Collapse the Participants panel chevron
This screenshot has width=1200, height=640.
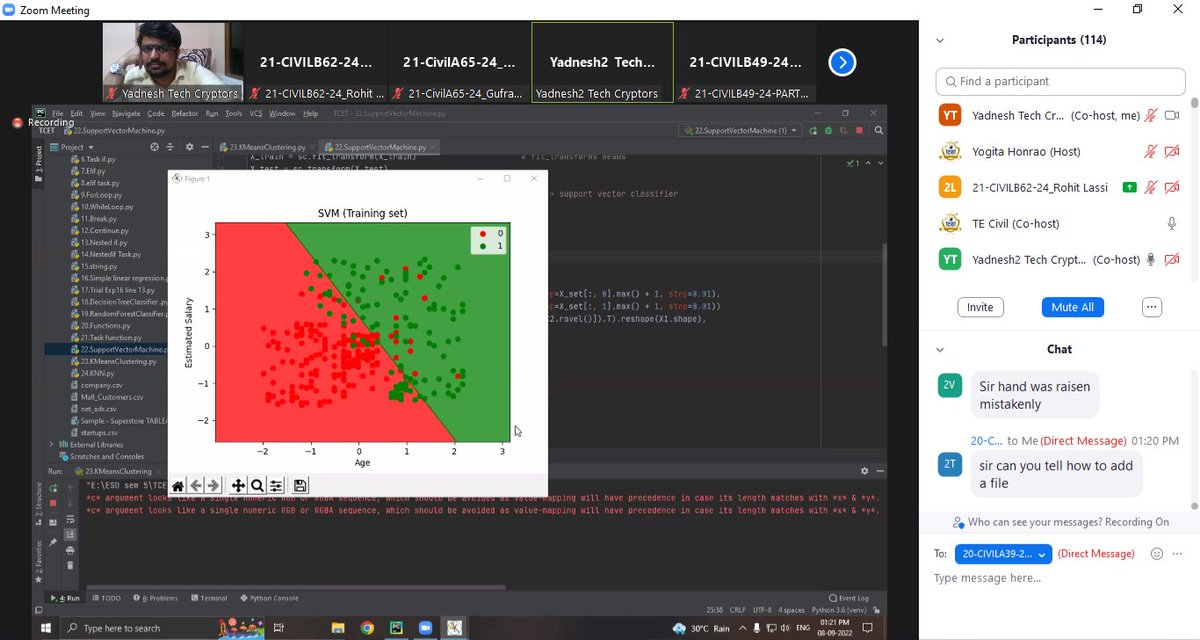(939, 41)
